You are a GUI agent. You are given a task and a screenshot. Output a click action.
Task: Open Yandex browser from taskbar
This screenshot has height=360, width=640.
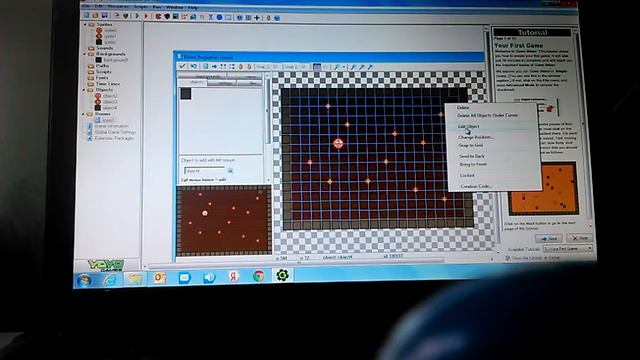pyautogui.click(x=233, y=277)
